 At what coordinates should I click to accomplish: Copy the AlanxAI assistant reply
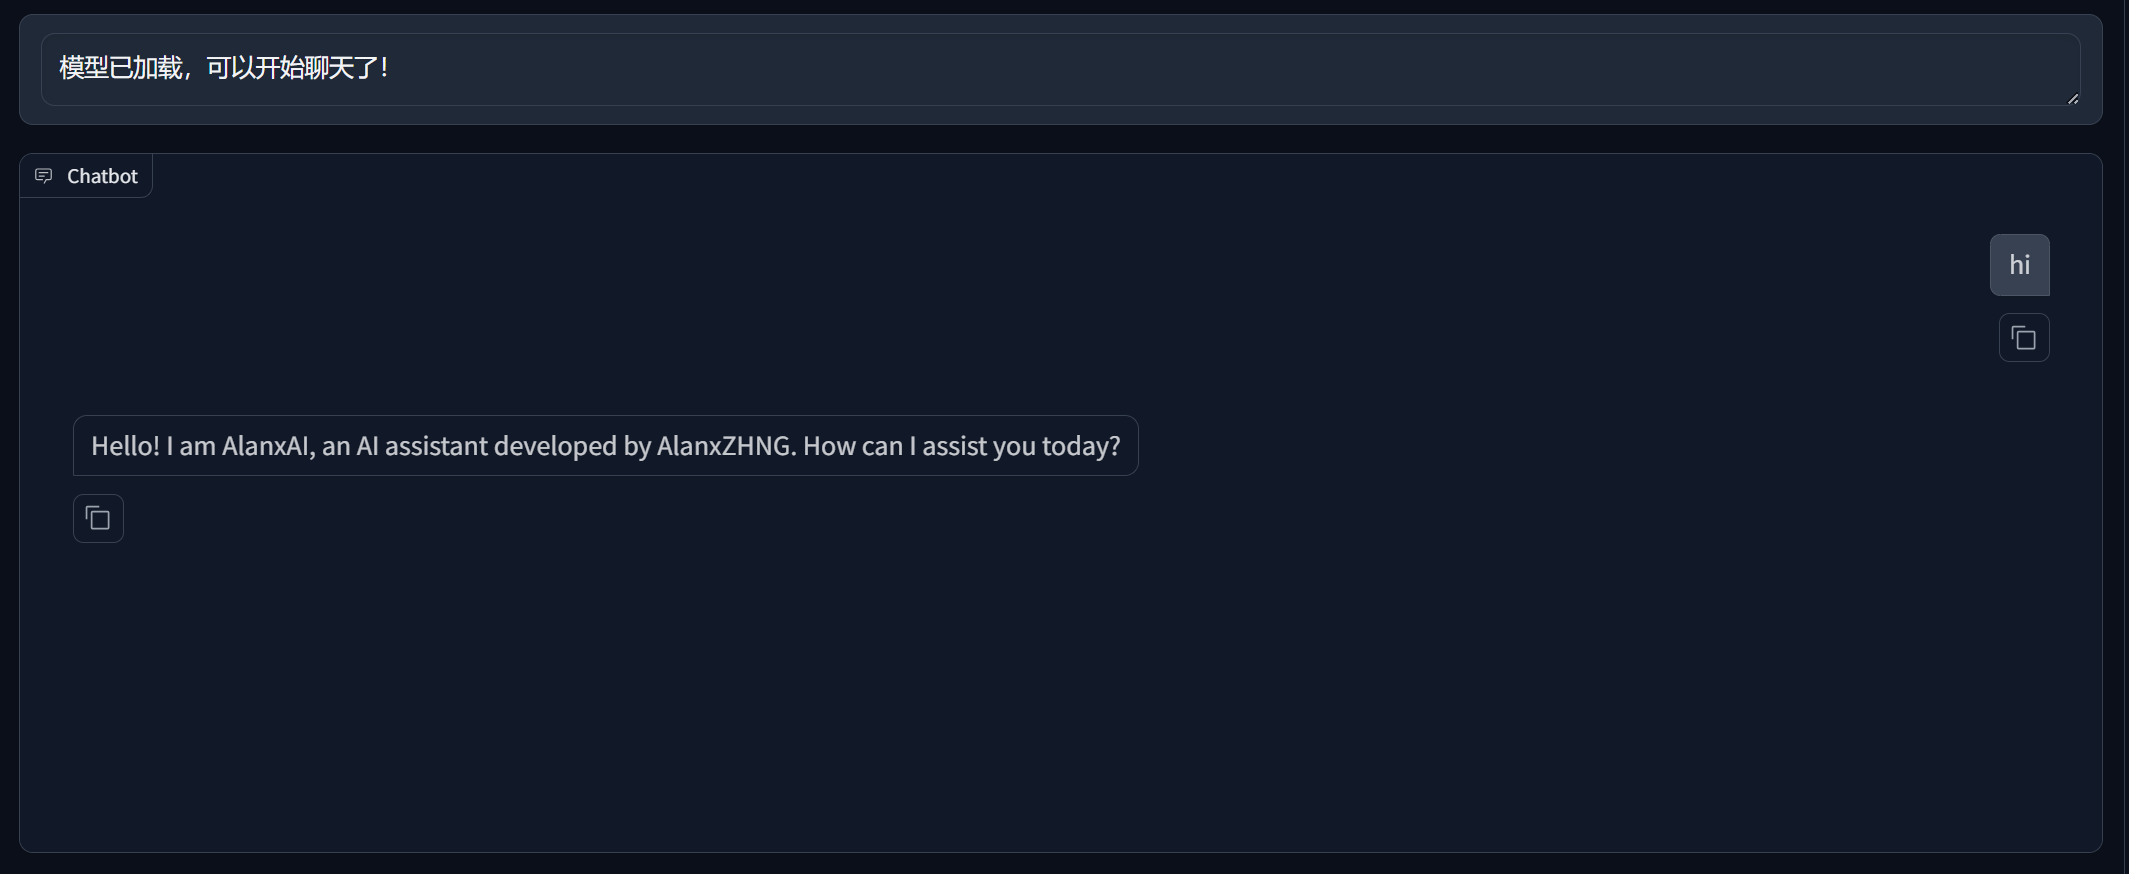(x=98, y=519)
